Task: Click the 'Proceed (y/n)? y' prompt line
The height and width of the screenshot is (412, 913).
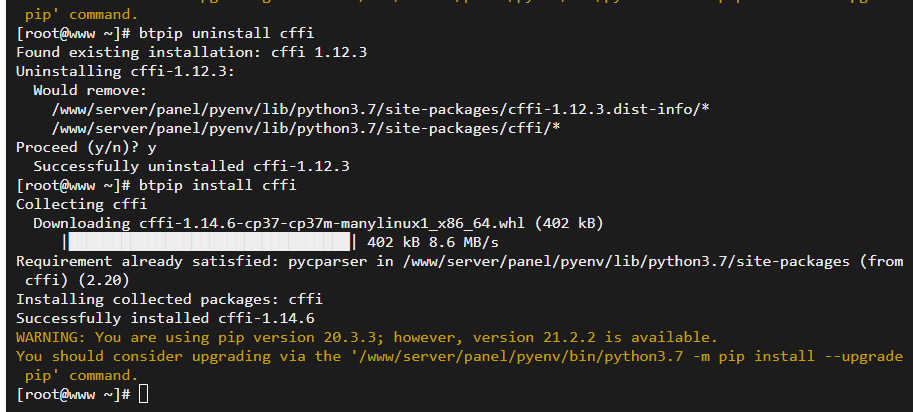Action: [x=86, y=147]
